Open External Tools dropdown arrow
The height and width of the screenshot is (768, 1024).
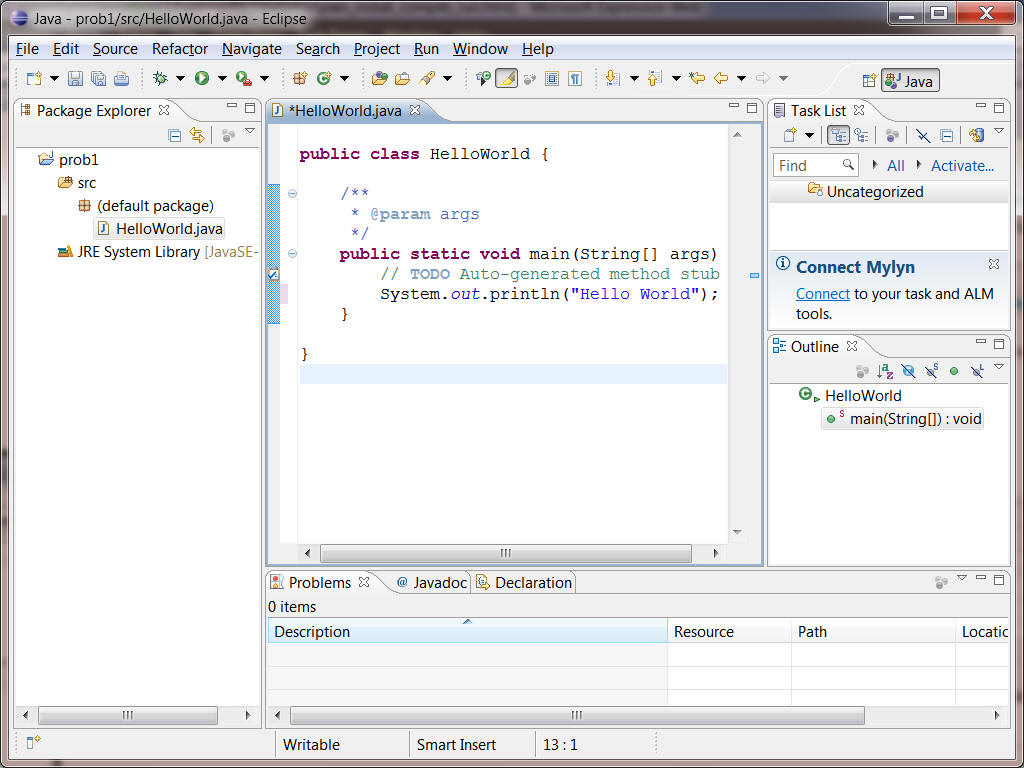click(x=264, y=79)
